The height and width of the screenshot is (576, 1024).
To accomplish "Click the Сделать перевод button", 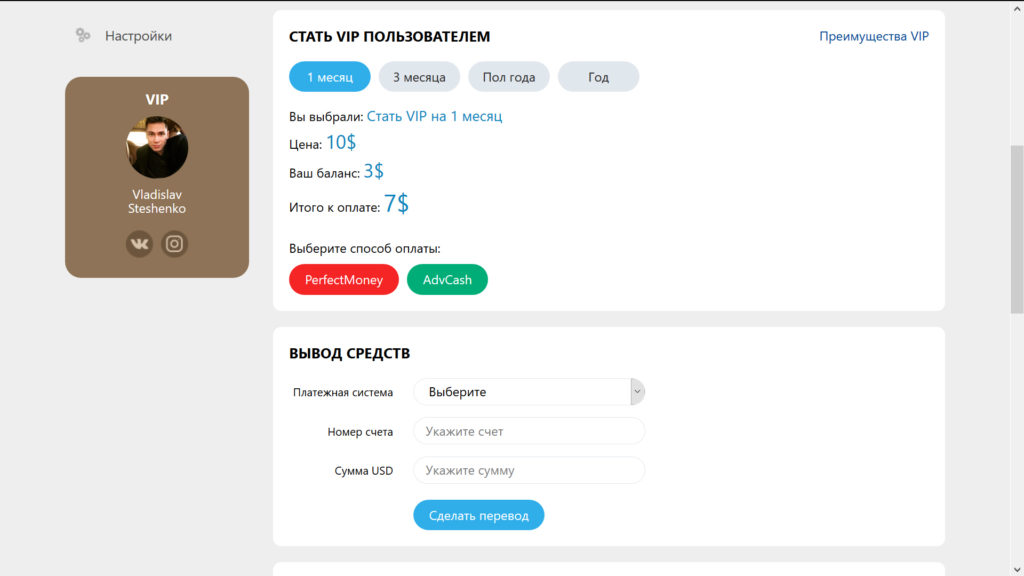I will coord(479,515).
